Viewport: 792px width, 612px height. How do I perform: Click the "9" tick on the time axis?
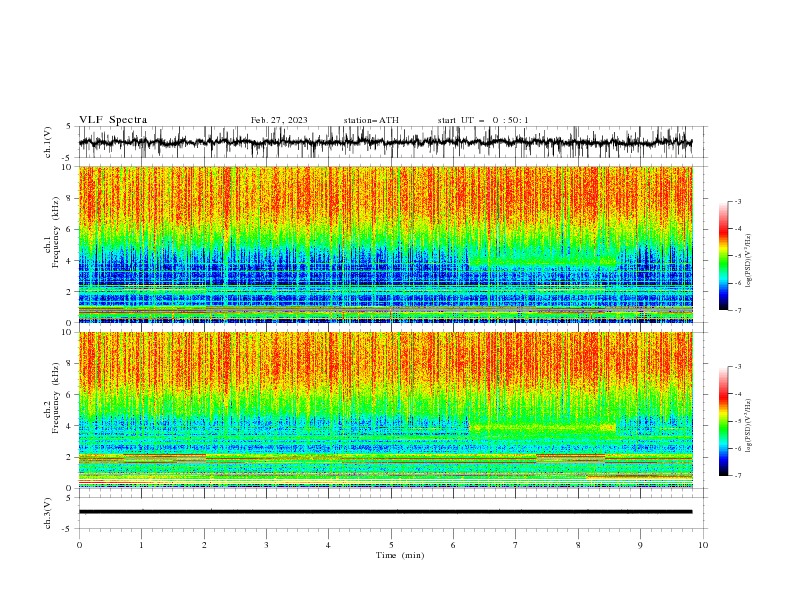640,545
